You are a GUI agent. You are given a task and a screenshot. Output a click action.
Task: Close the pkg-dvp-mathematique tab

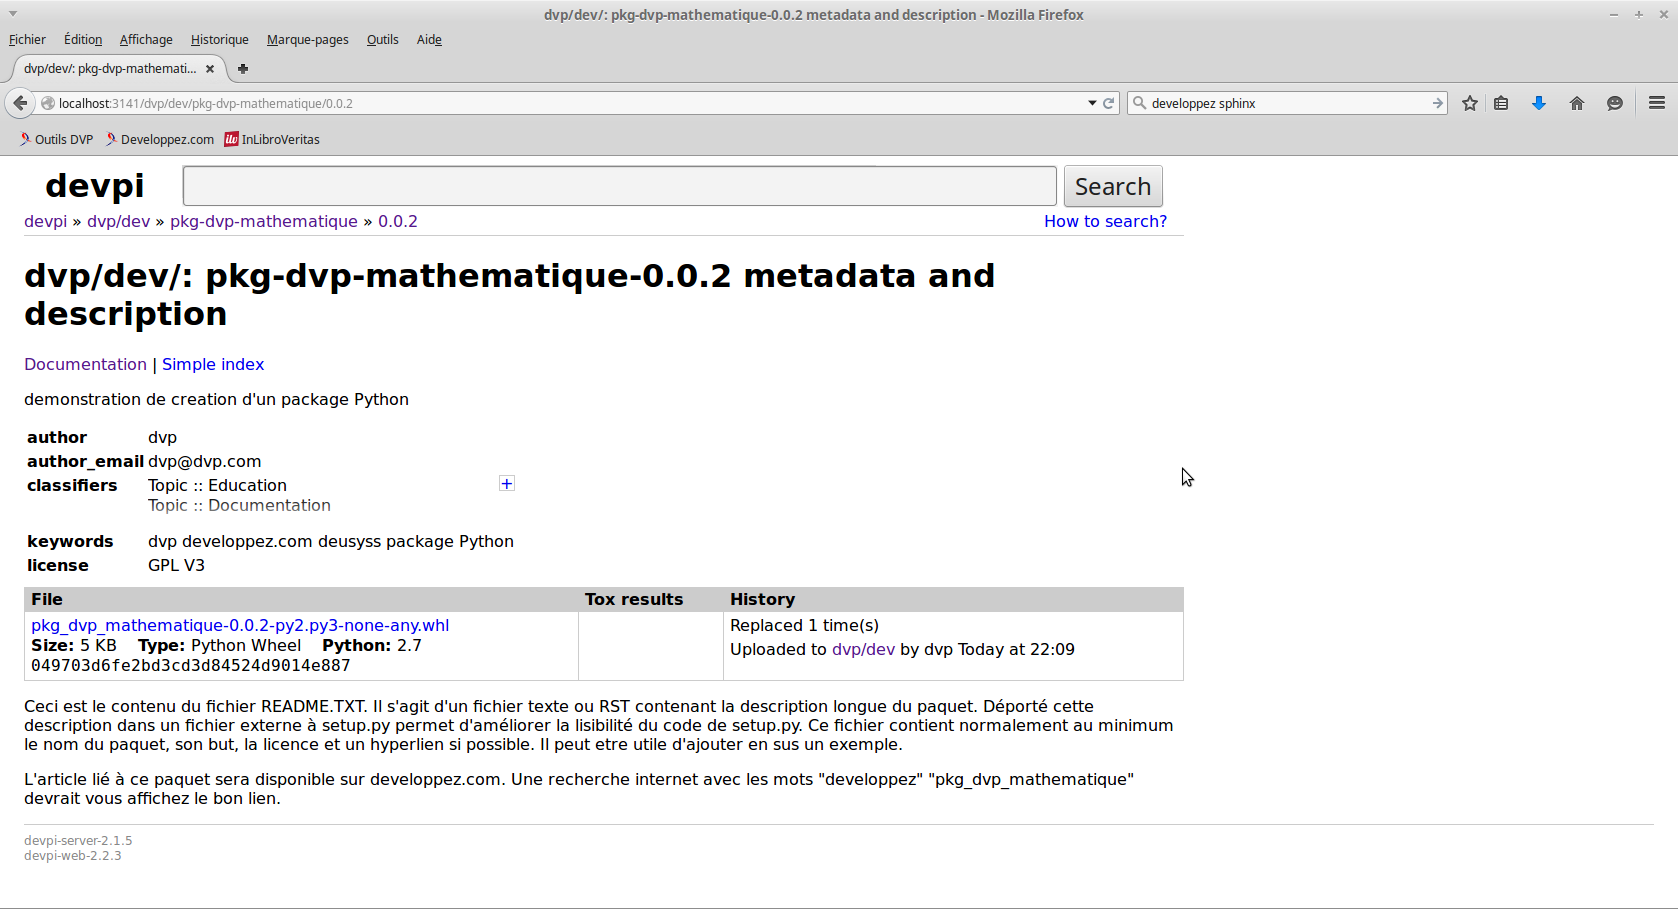click(x=210, y=69)
